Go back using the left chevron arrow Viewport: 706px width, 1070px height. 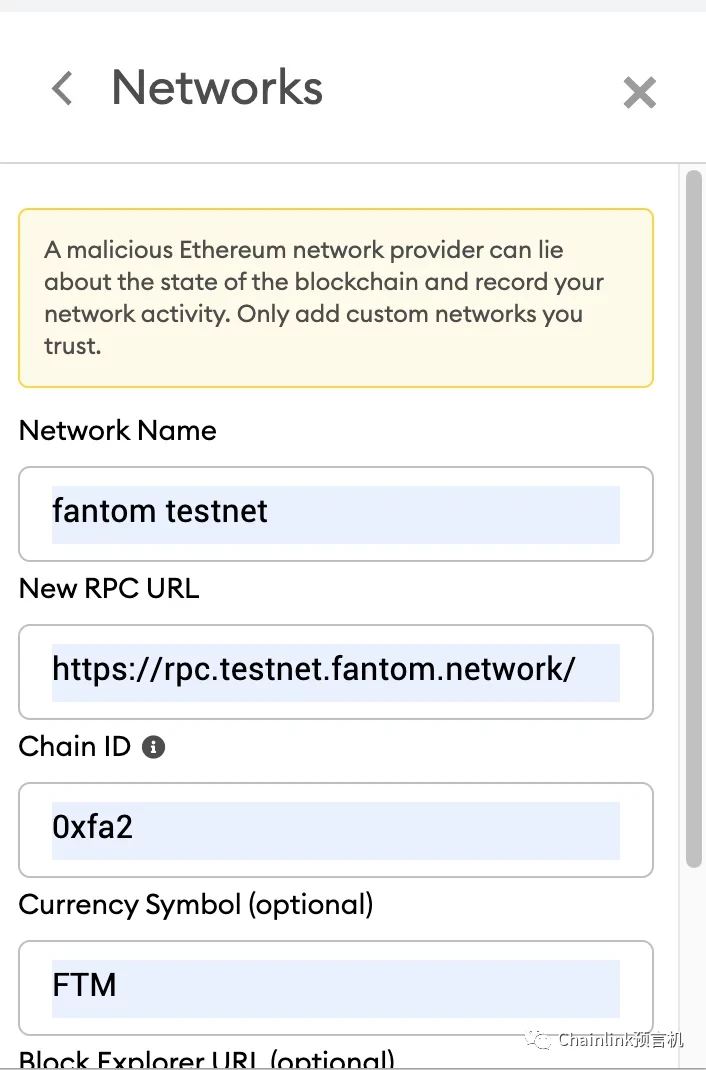tap(62, 88)
